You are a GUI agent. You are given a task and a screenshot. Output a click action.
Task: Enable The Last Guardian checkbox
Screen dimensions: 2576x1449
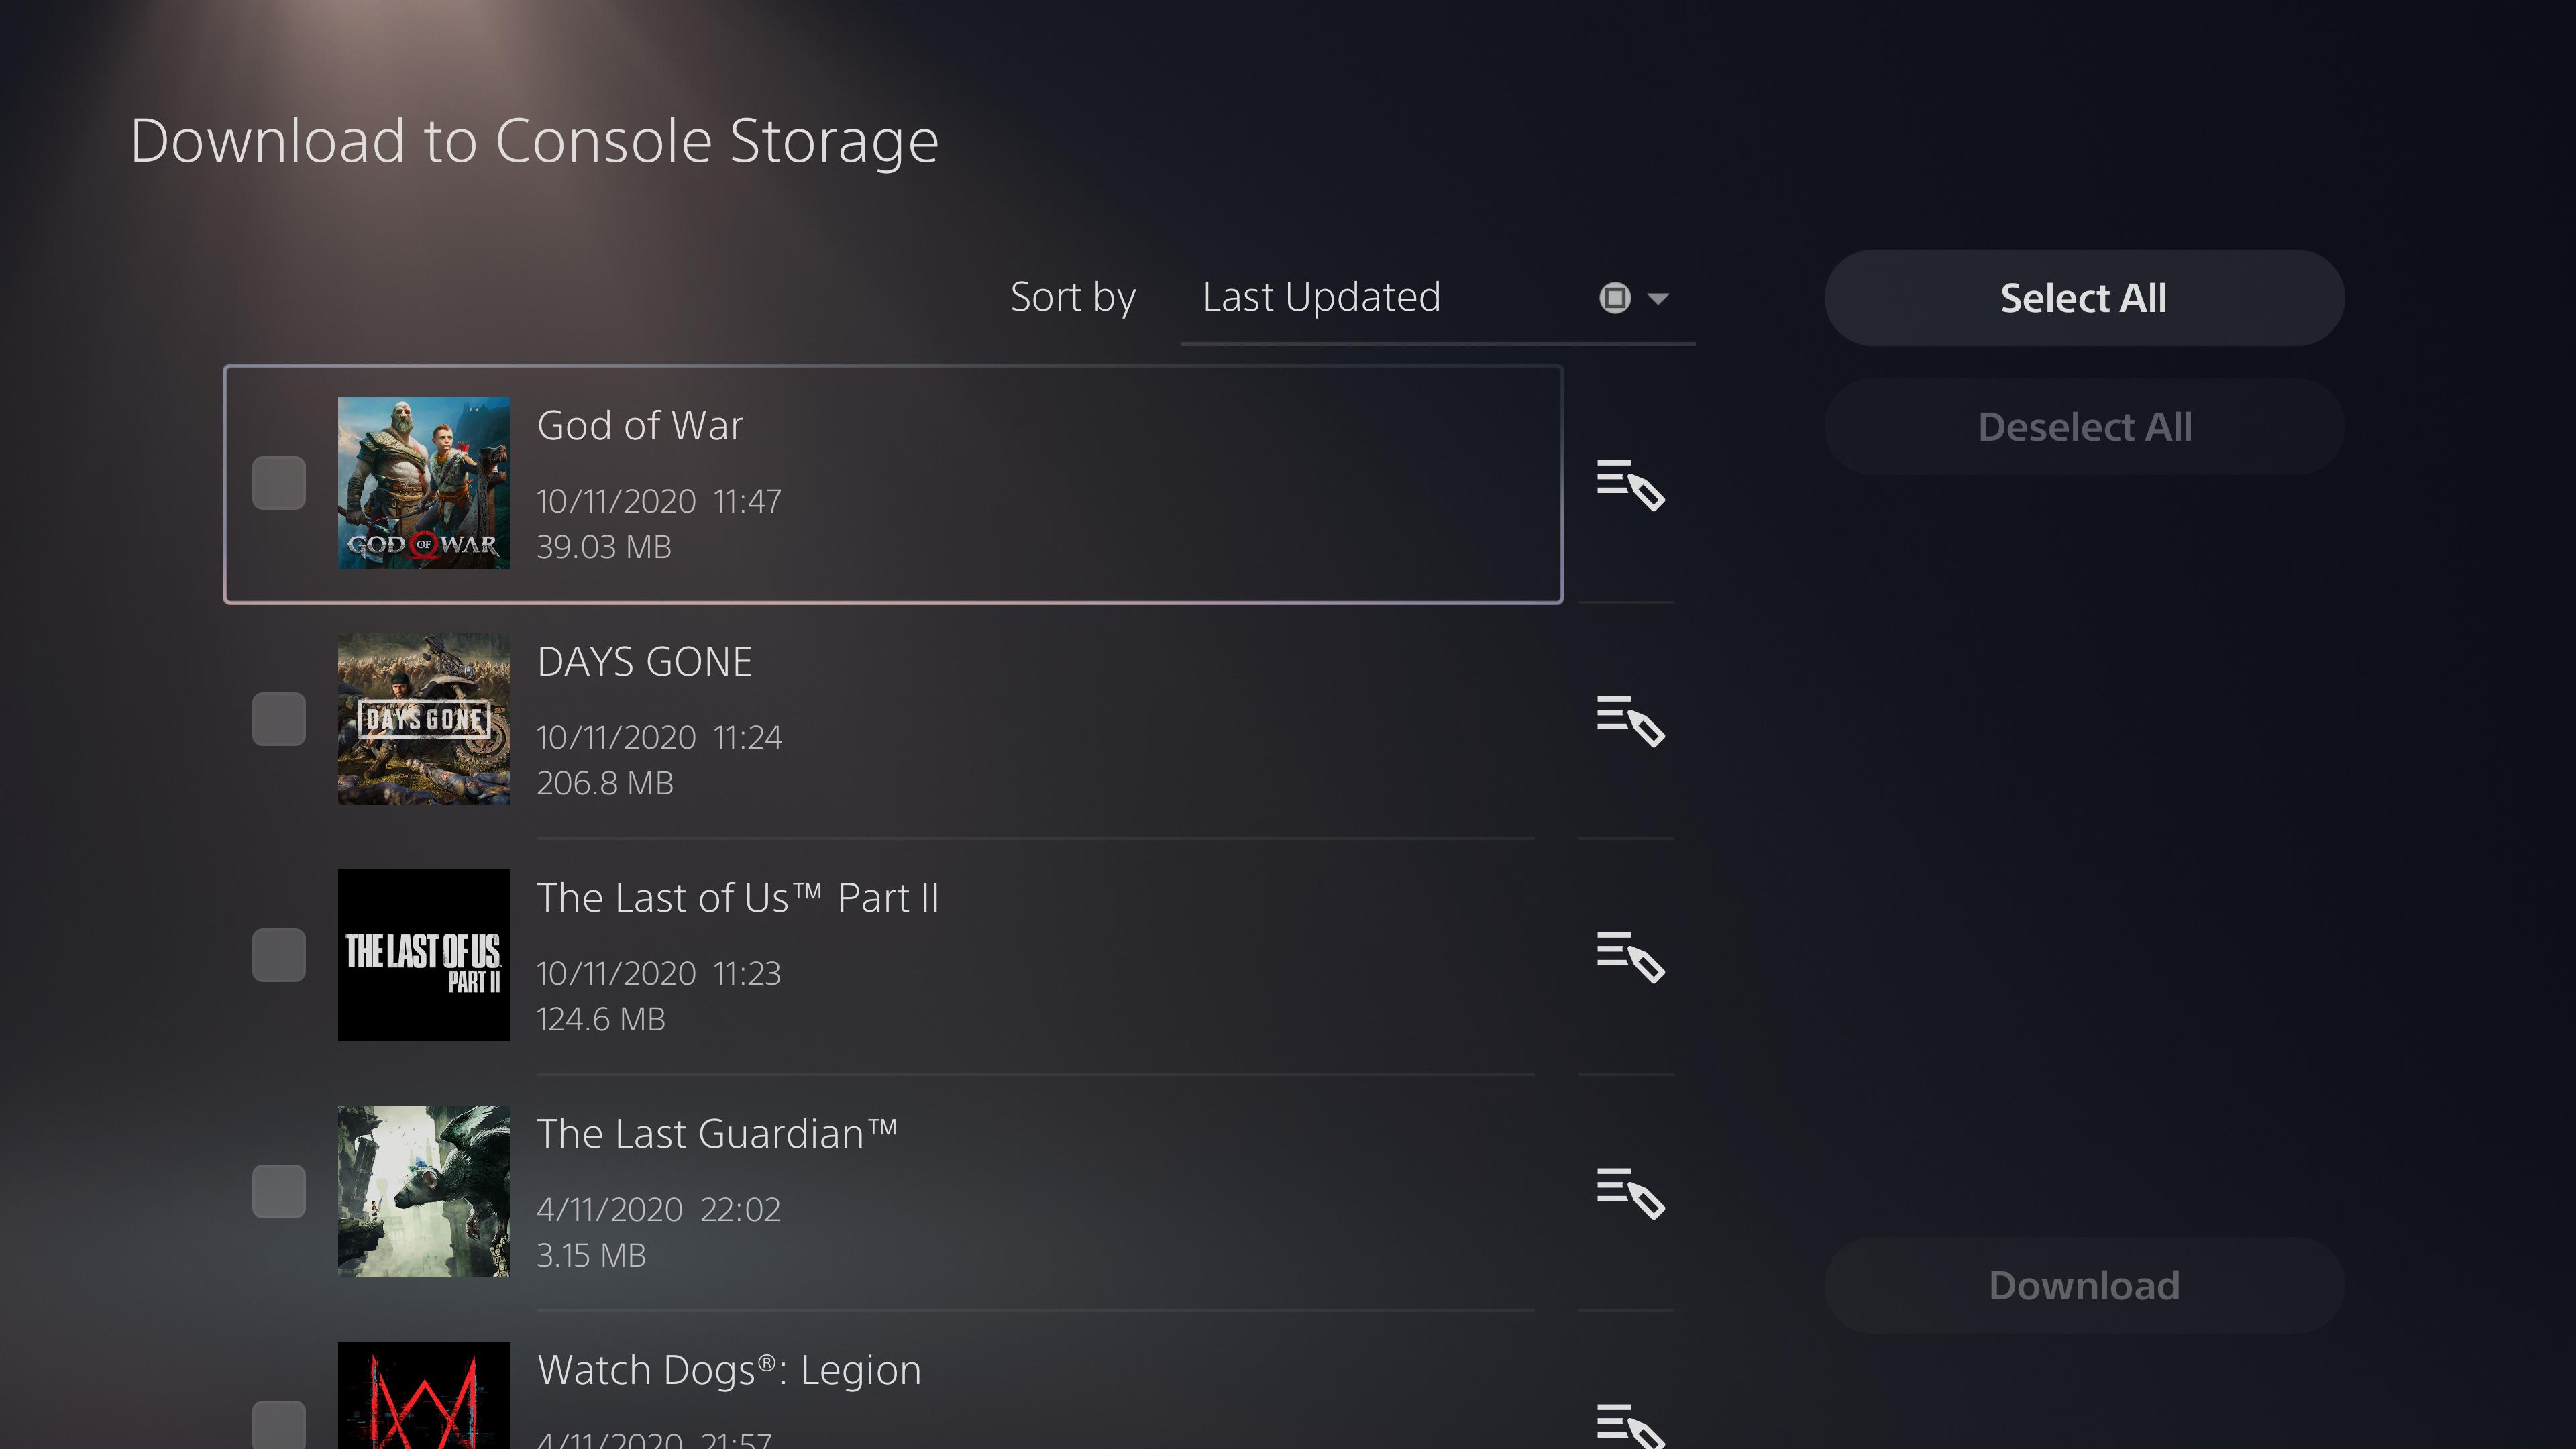[x=278, y=1189]
